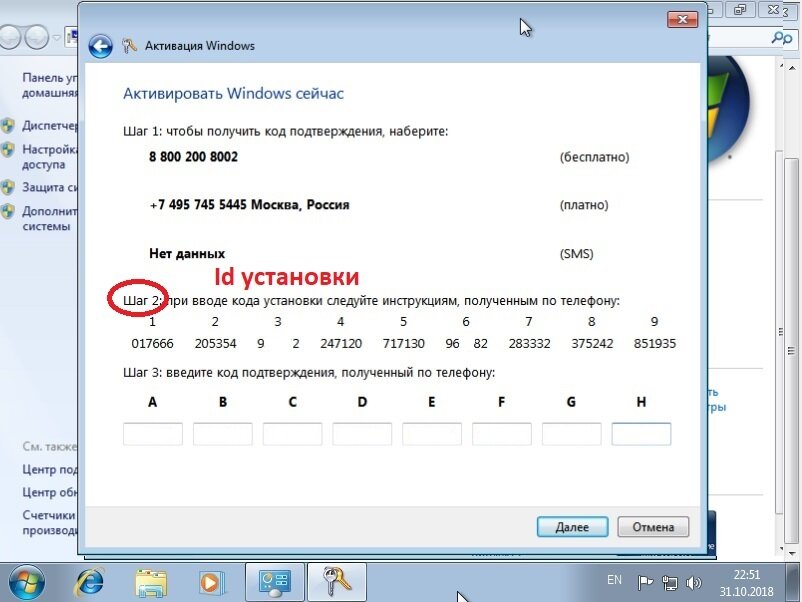Focus confirmation code field G
The width and height of the screenshot is (802, 602).
point(571,434)
